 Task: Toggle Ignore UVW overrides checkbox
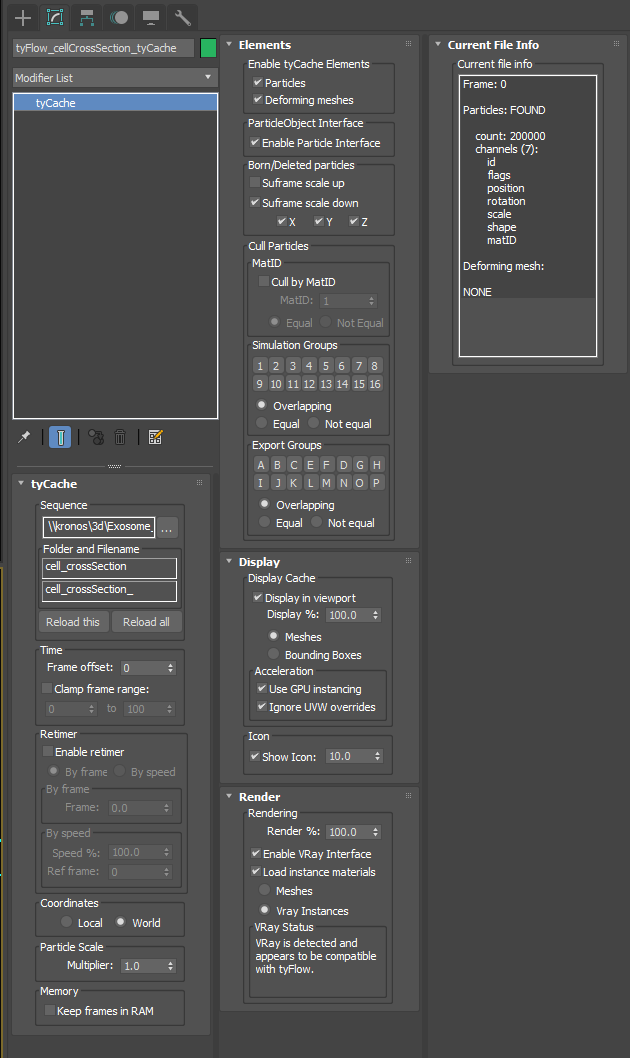click(262, 706)
